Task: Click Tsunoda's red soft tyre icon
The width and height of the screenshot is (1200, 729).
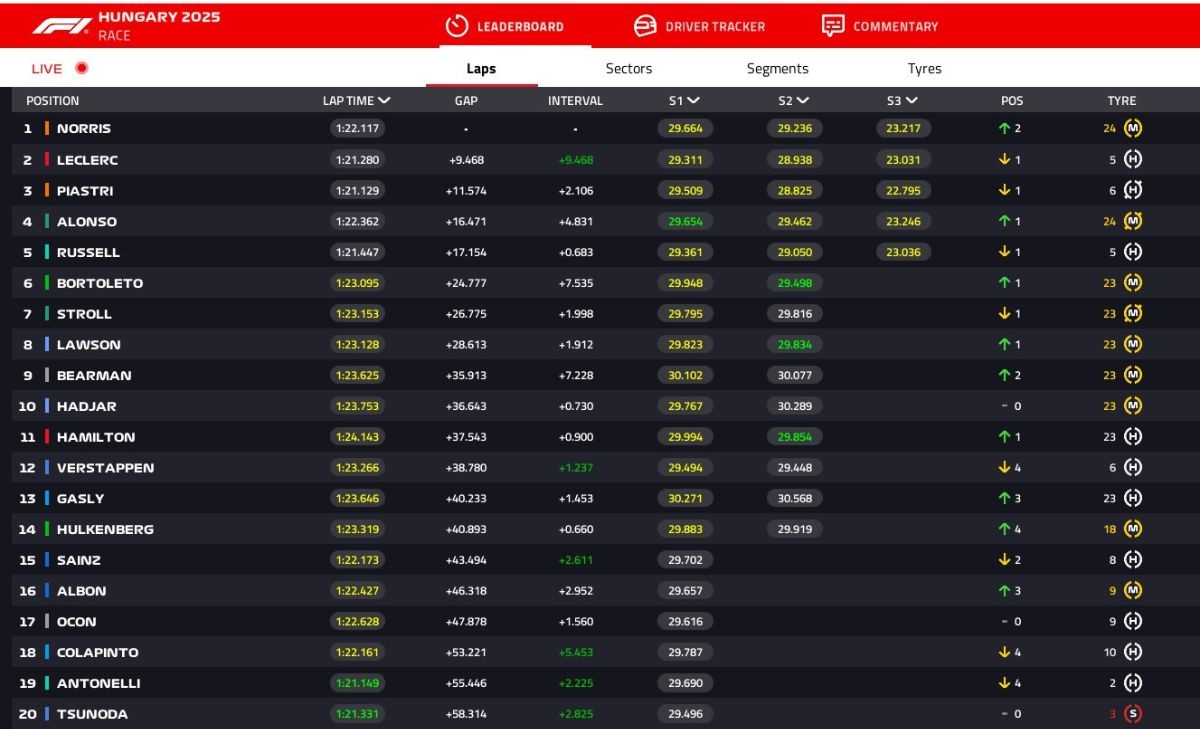Action: [1132, 714]
